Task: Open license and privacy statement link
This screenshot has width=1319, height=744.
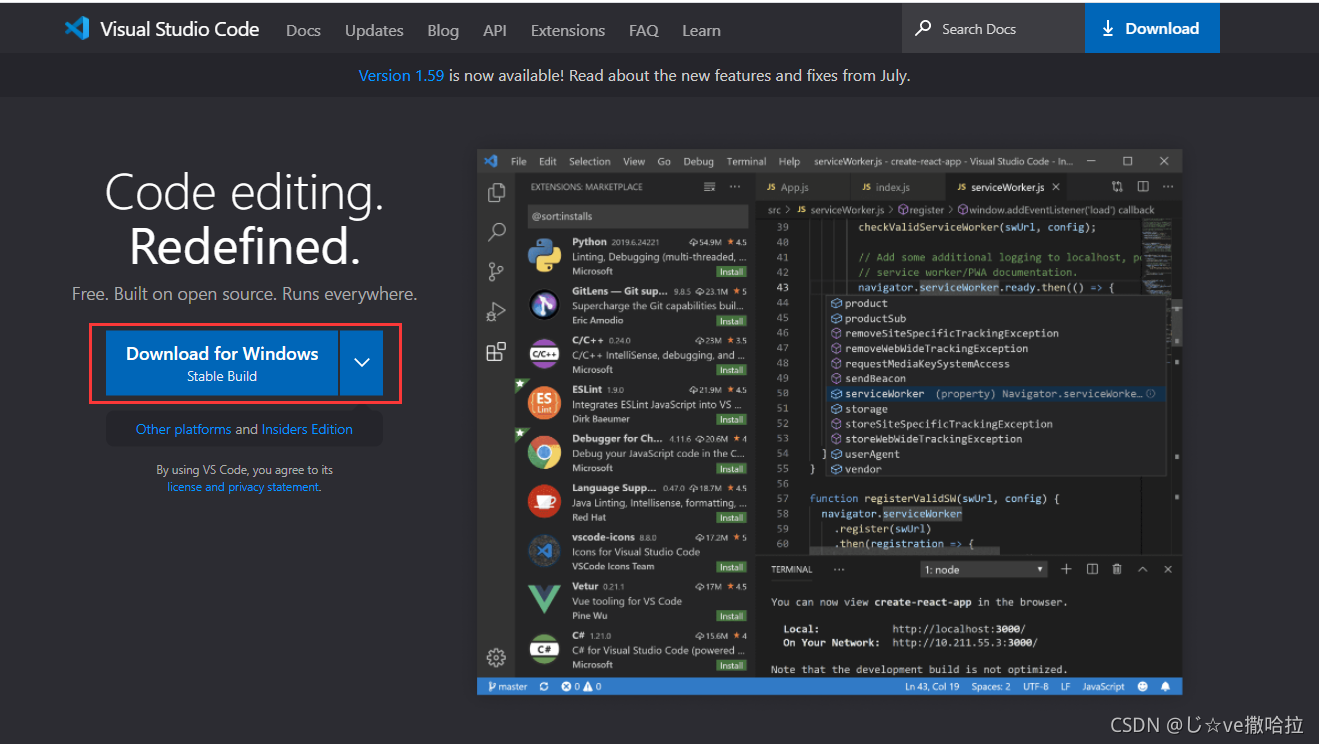Action: (243, 487)
